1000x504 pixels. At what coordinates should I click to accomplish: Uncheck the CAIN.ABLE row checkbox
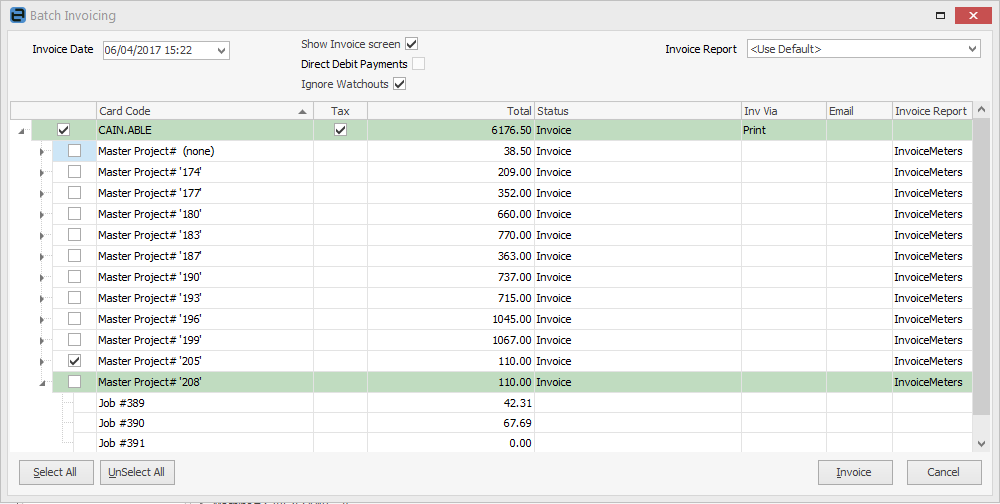(64, 130)
